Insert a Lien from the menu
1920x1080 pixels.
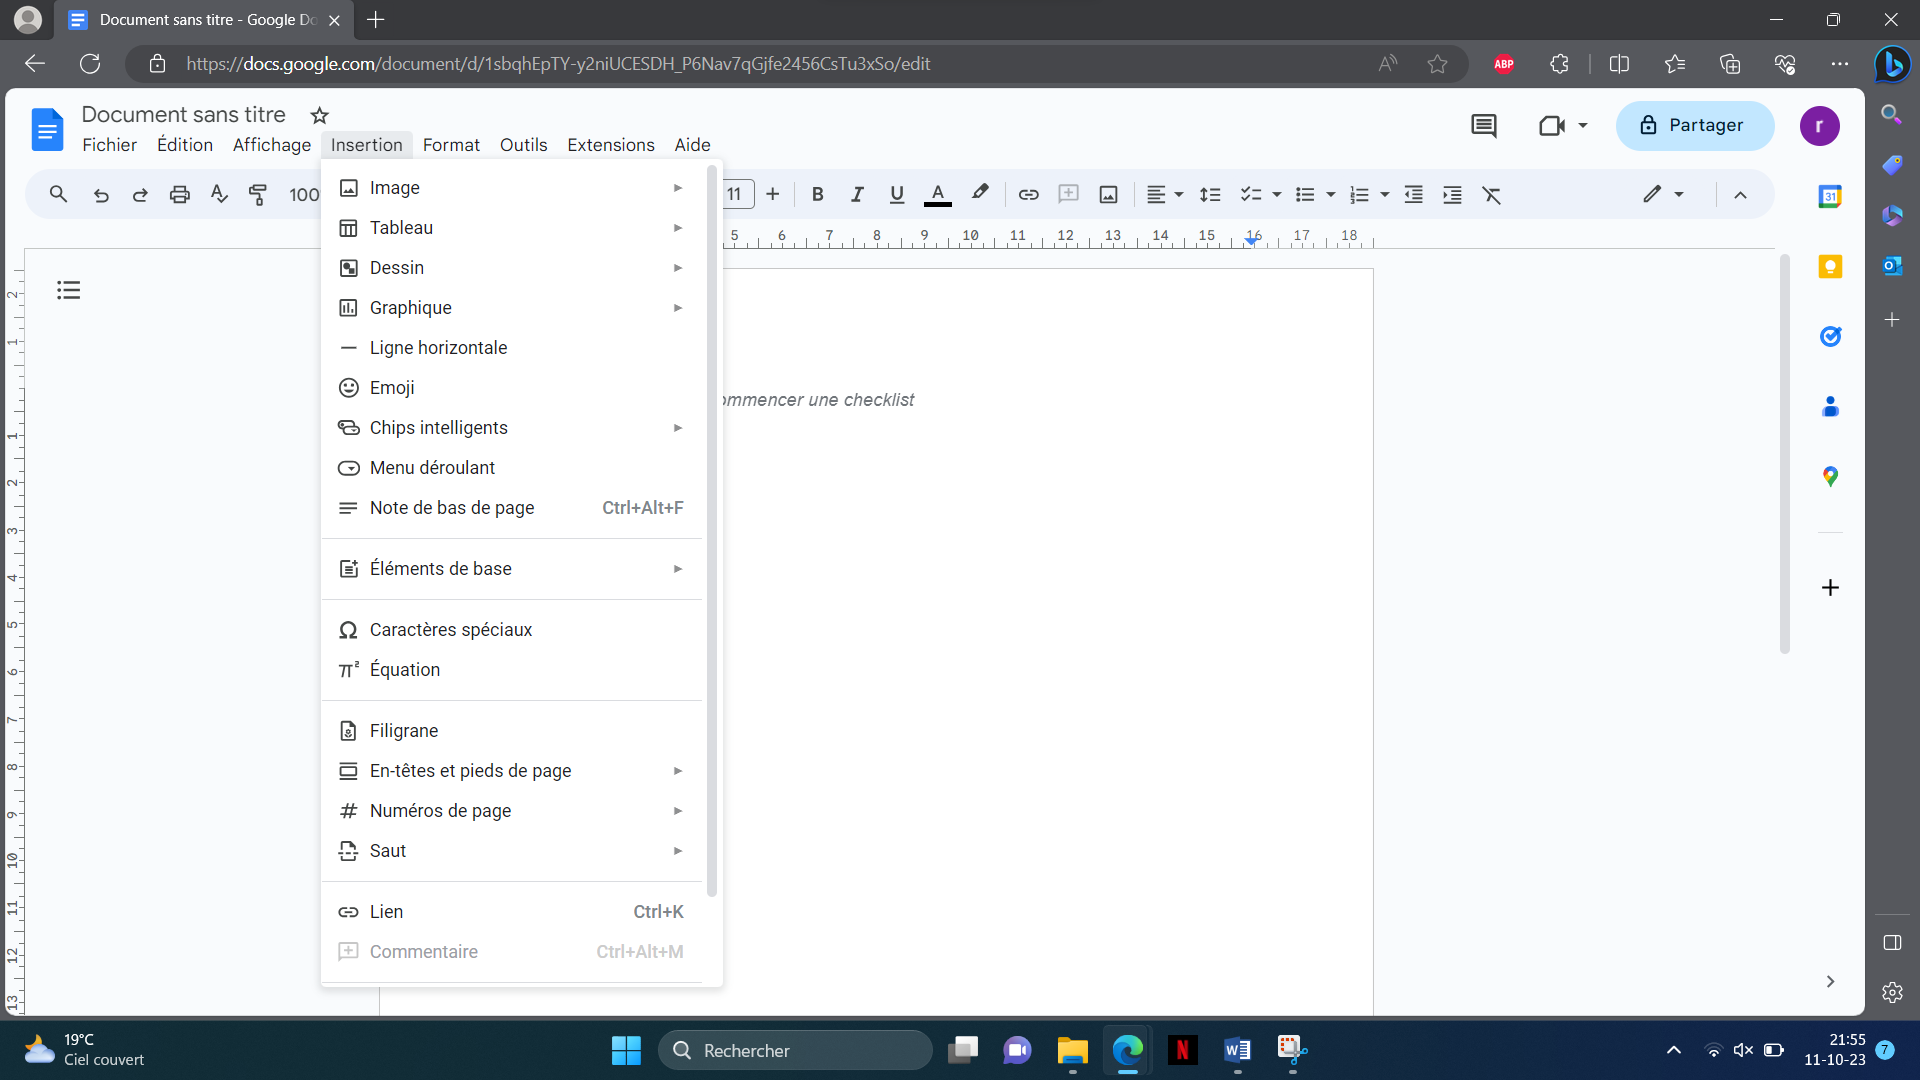coord(512,912)
